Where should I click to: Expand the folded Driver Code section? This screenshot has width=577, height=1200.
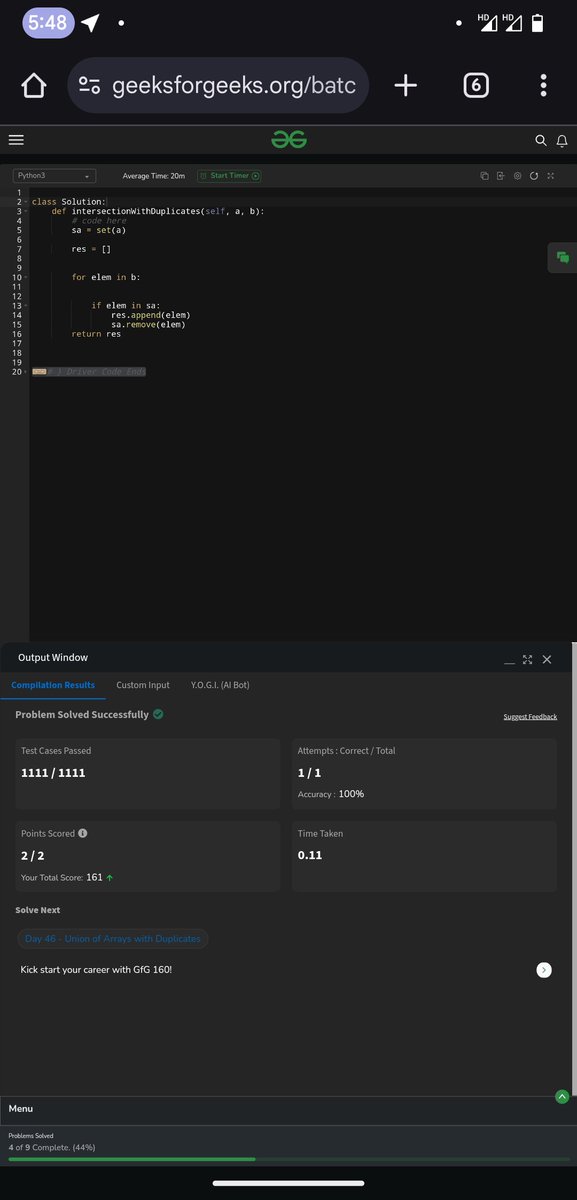coord(39,372)
